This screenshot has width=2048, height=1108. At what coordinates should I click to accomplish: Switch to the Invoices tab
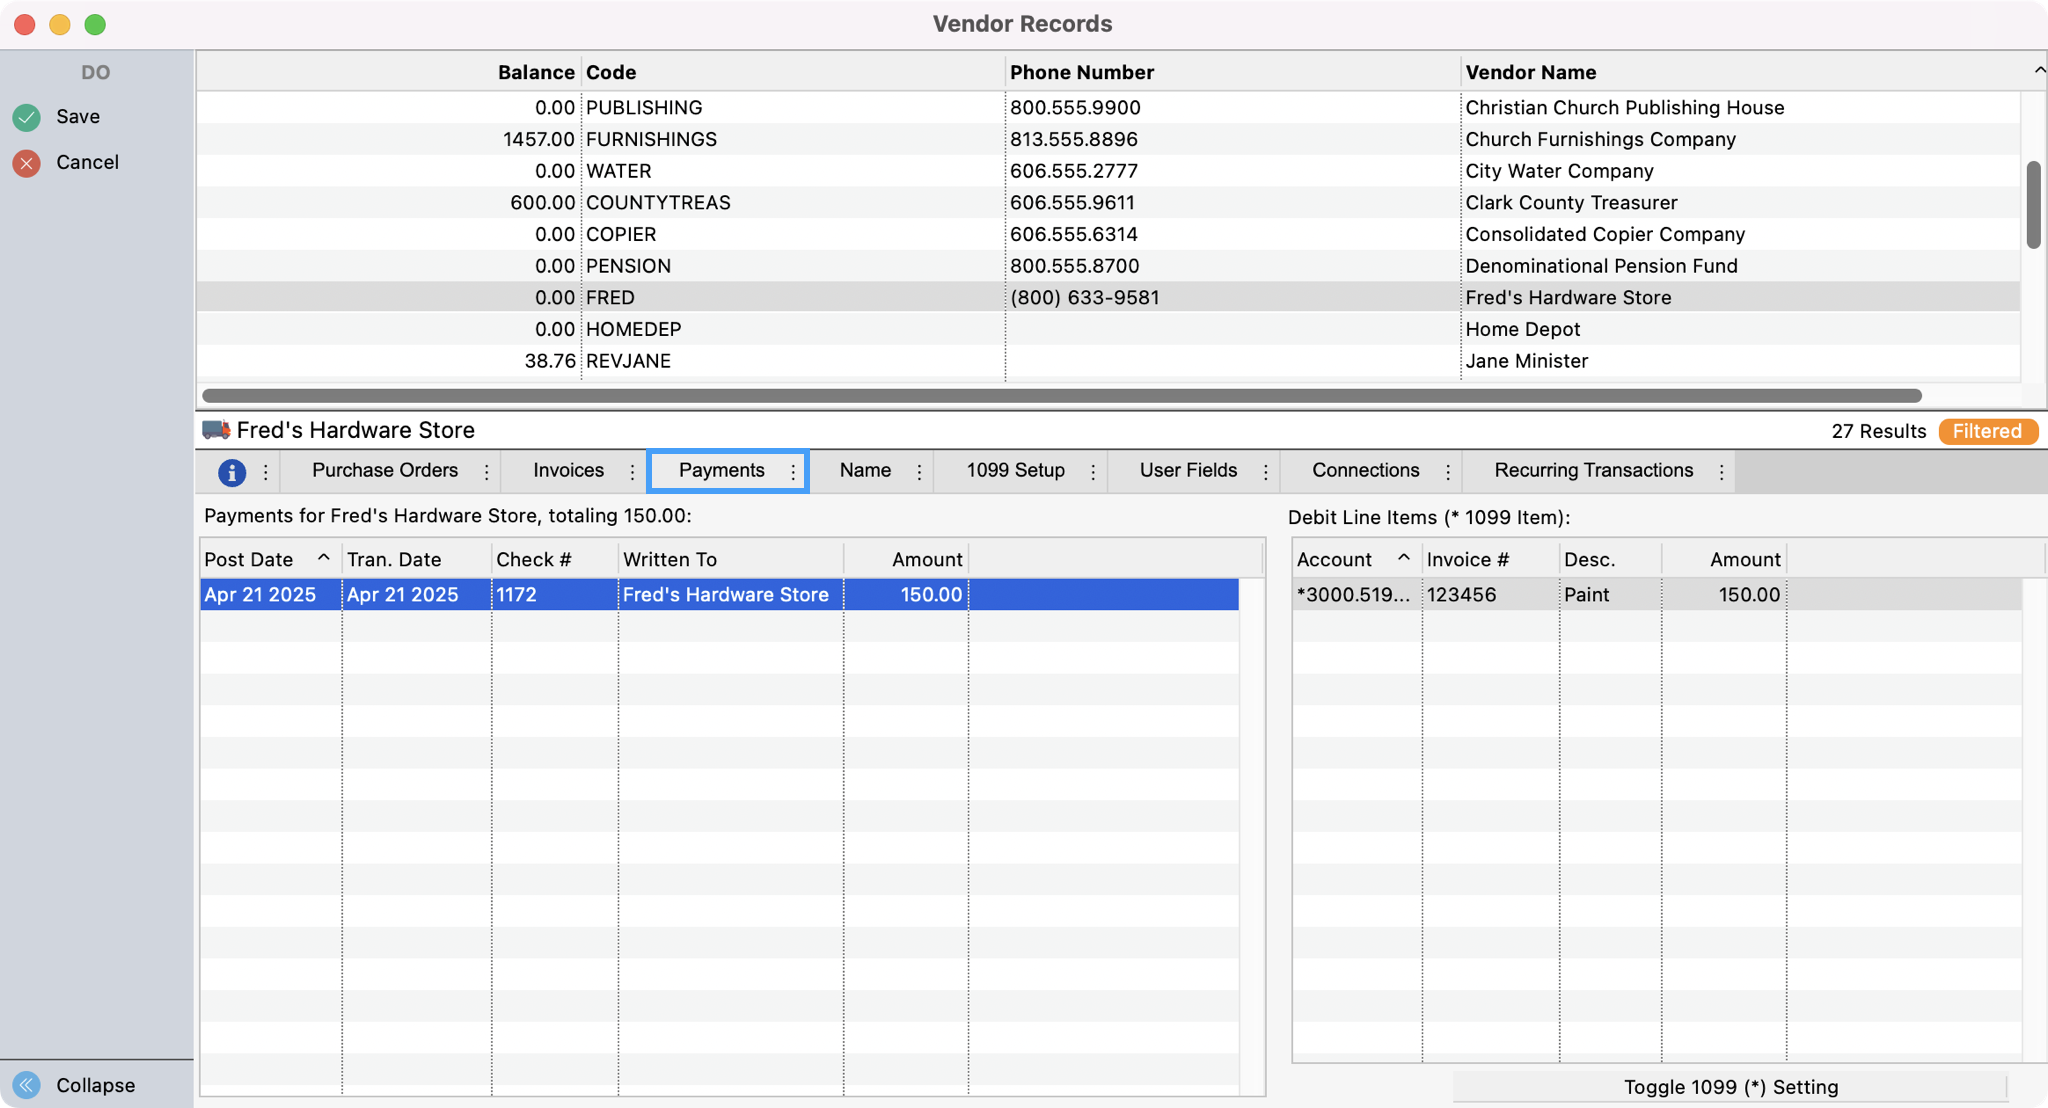tap(568, 470)
